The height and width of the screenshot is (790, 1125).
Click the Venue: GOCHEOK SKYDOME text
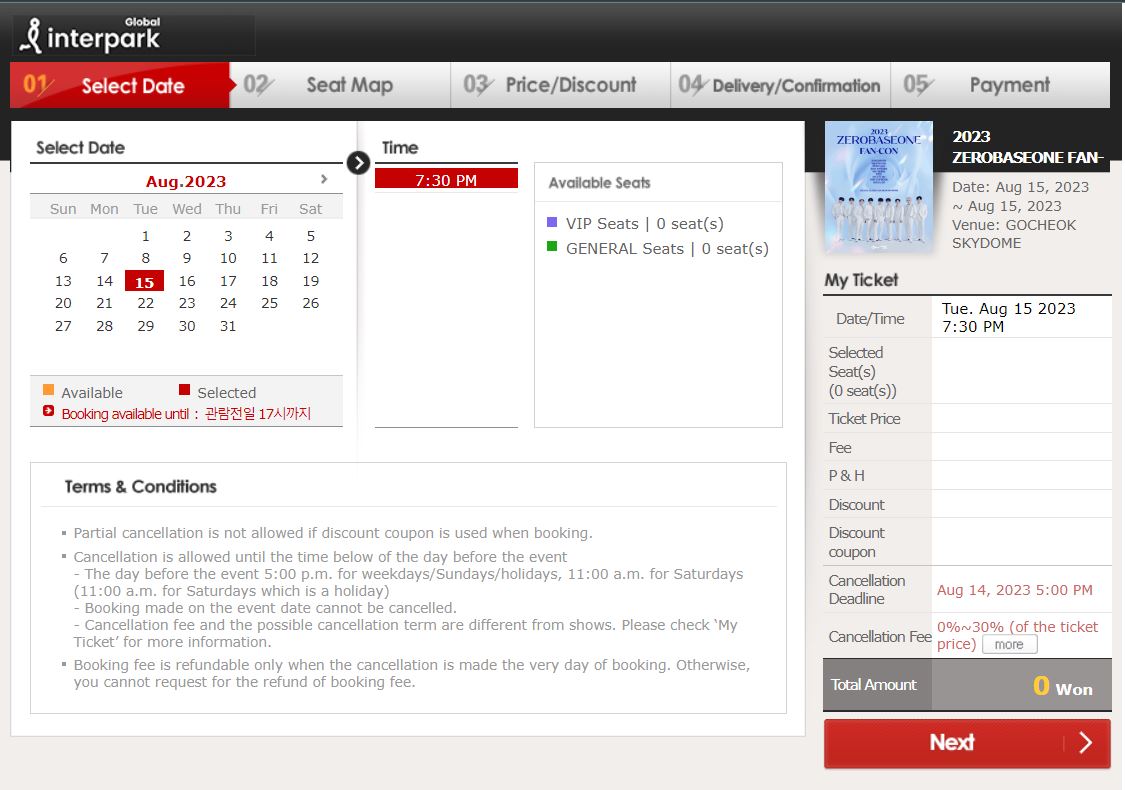tap(1014, 234)
